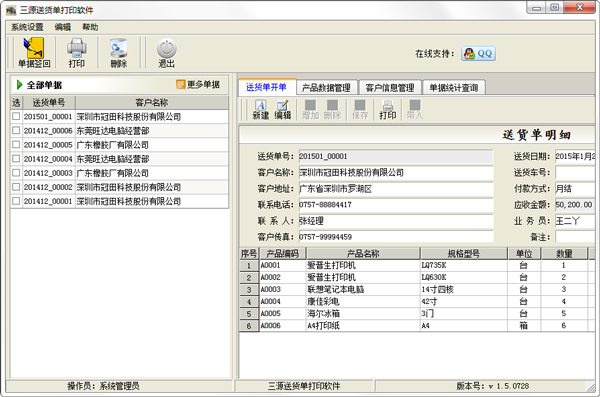Viewport: 600px width, 397px height.
Task: Click the 版本号 status bar entry
Action: coord(492,386)
